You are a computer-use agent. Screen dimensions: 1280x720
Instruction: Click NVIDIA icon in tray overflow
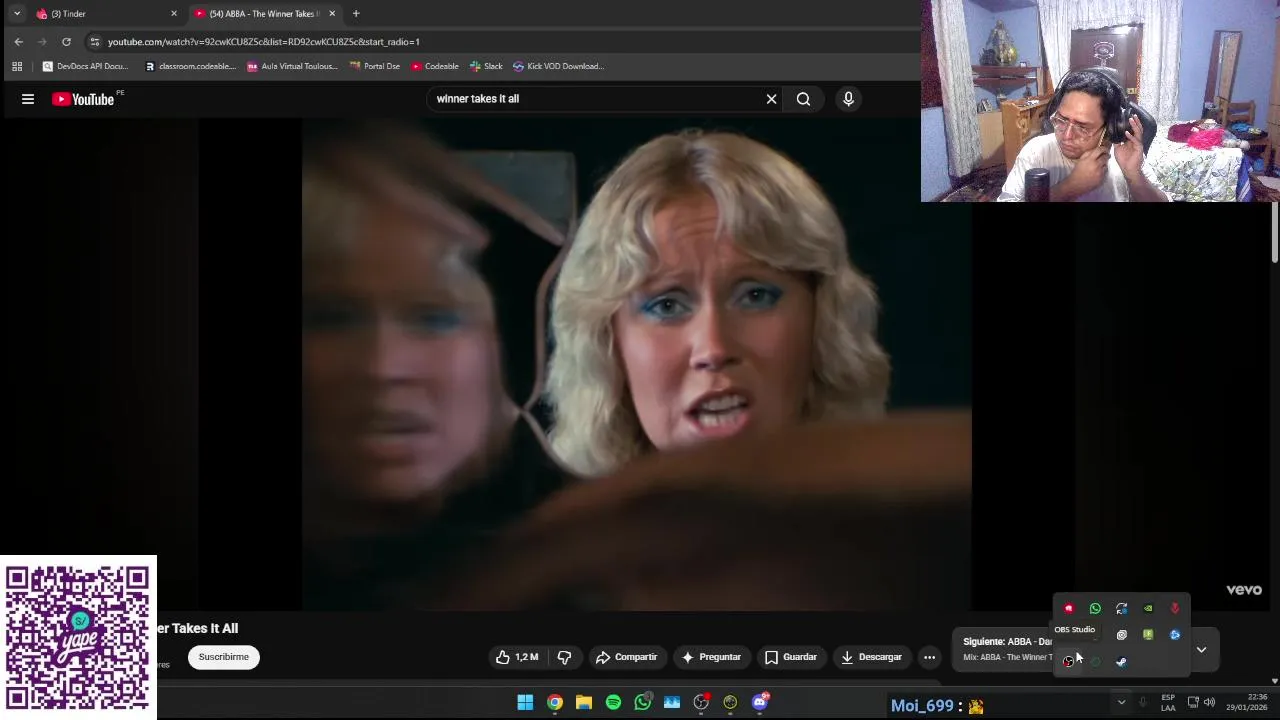coord(1148,608)
